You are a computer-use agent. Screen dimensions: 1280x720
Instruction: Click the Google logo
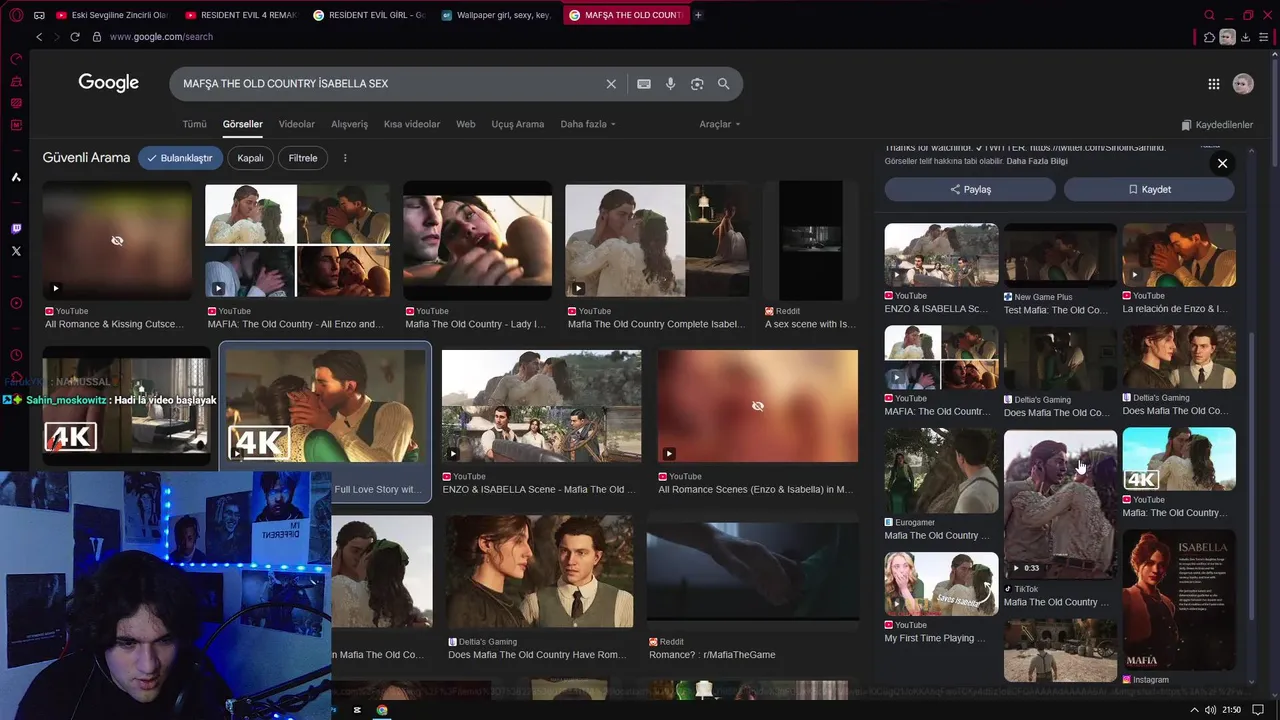click(x=109, y=83)
